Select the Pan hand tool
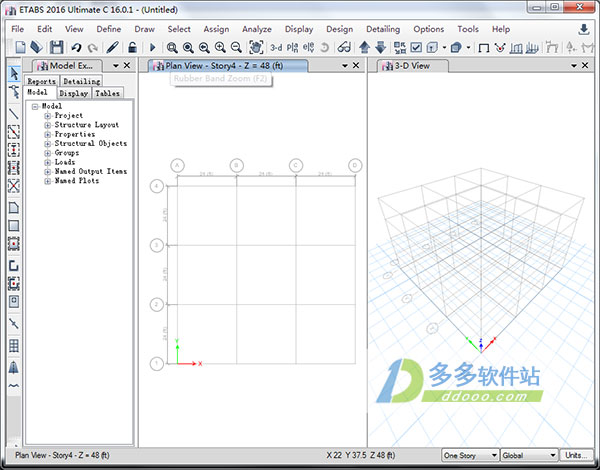Viewport: 600px width, 470px height. click(256, 47)
